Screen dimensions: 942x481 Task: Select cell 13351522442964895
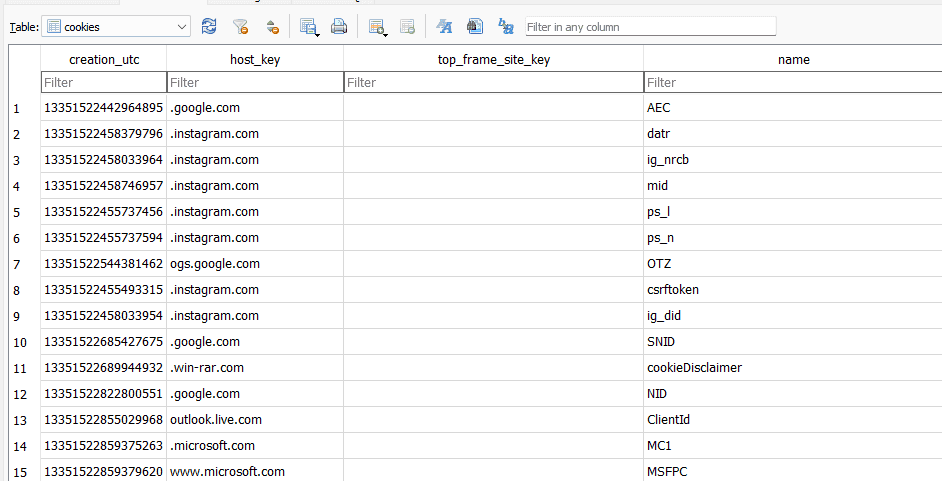point(104,108)
